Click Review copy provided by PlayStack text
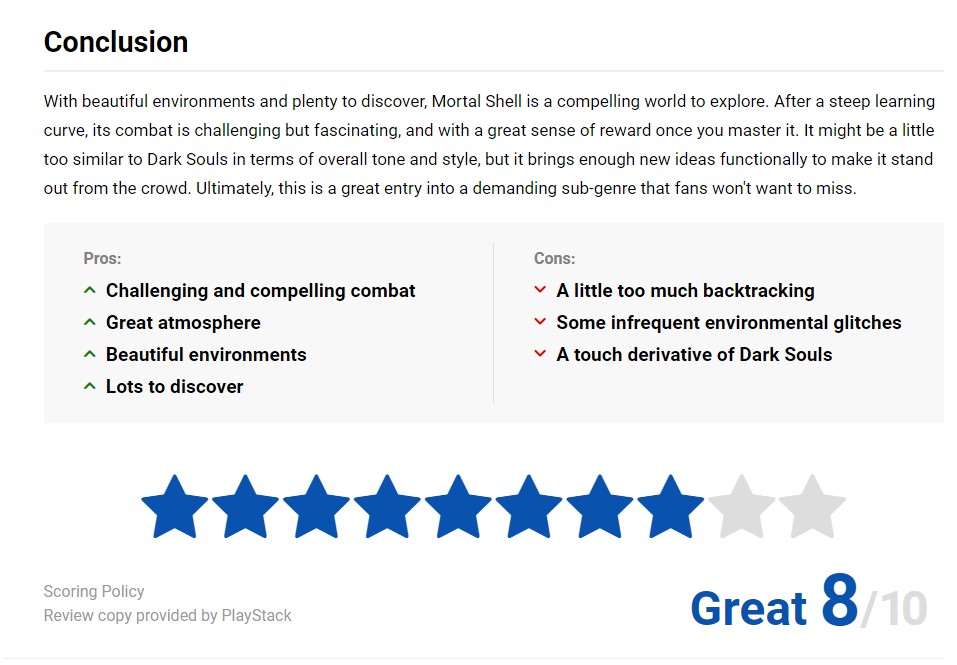 [x=167, y=615]
